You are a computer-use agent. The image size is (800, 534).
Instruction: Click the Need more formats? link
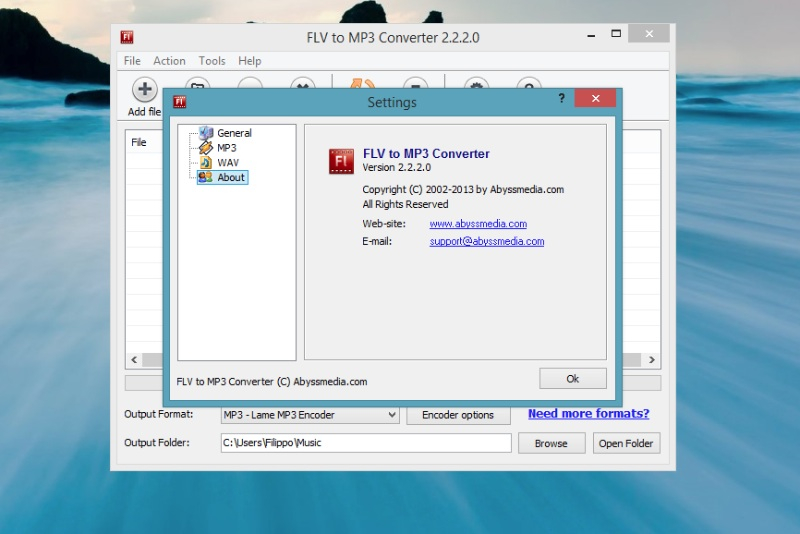588,413
